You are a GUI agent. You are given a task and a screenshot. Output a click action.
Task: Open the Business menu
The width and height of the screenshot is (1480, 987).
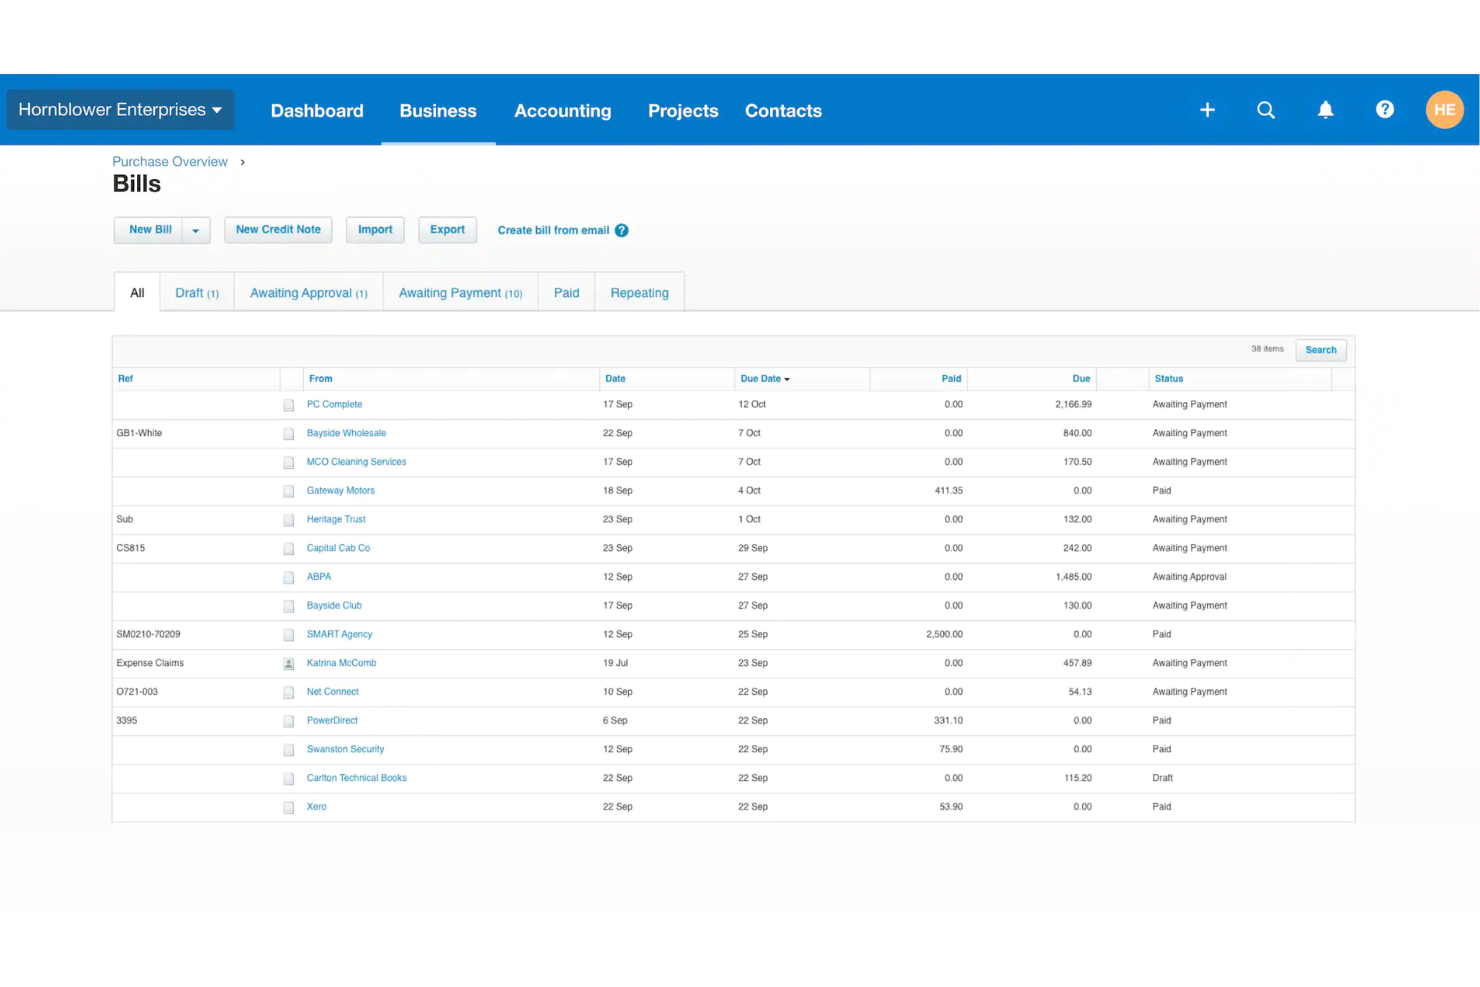[x=438, y=111]
